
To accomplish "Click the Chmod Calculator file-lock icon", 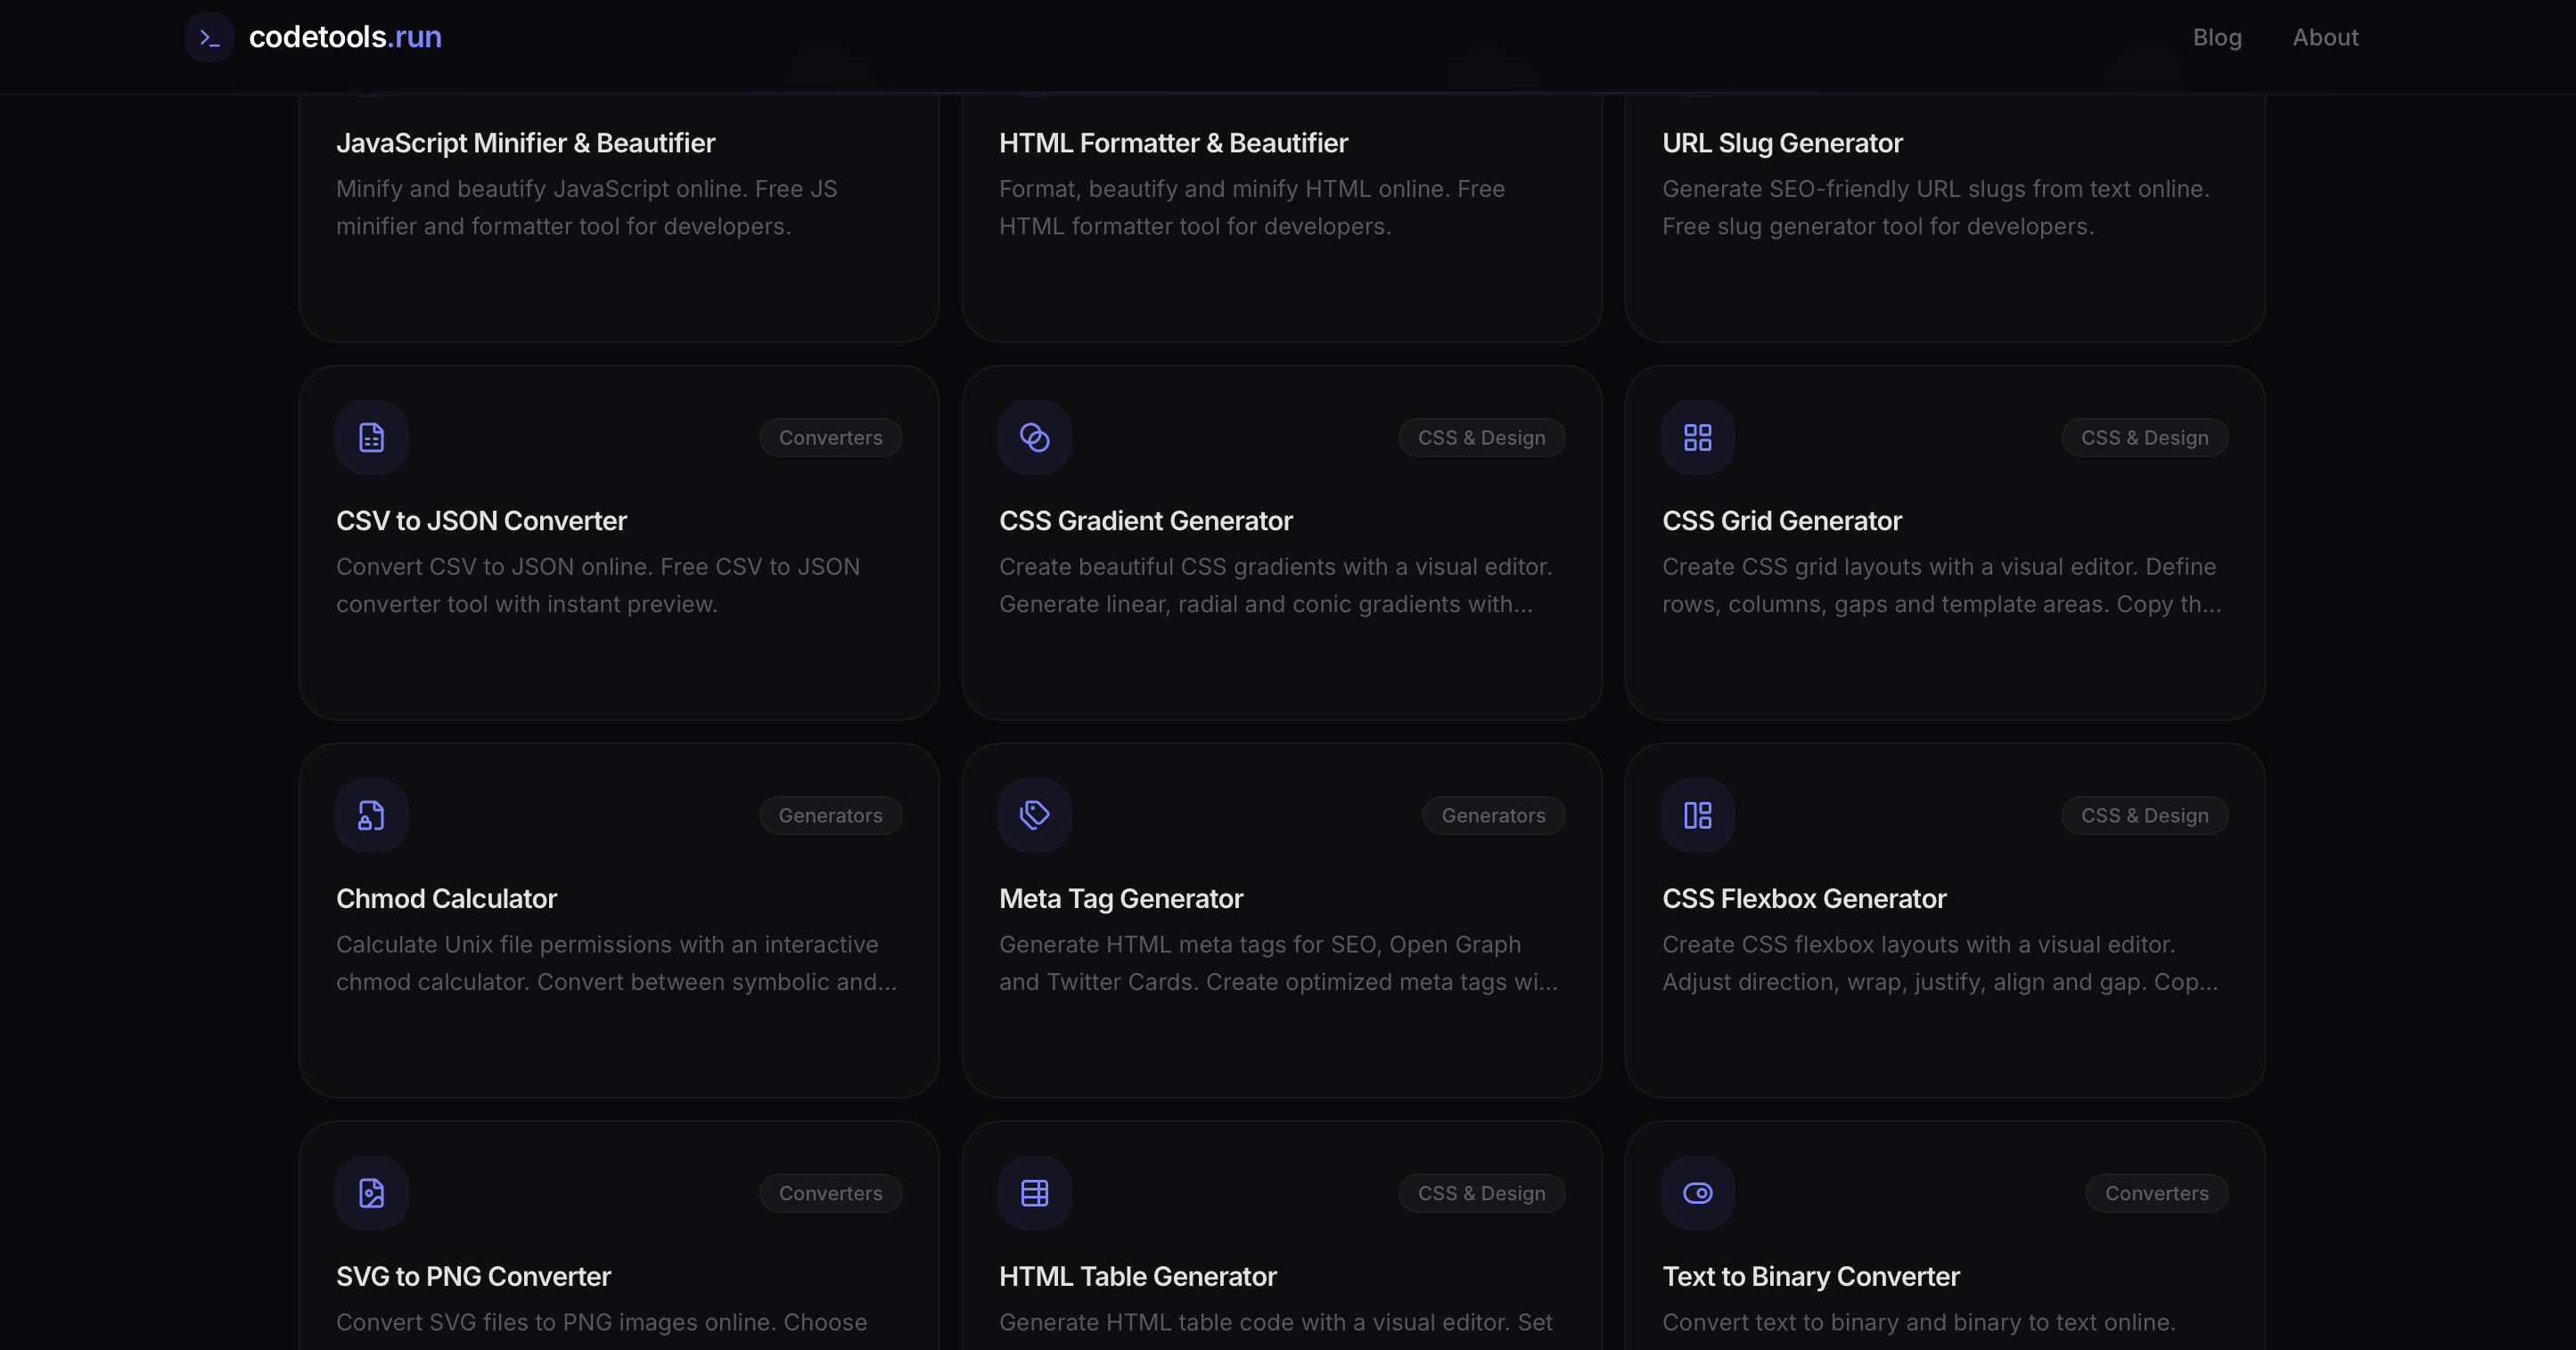I will click(x=371, y=815).
